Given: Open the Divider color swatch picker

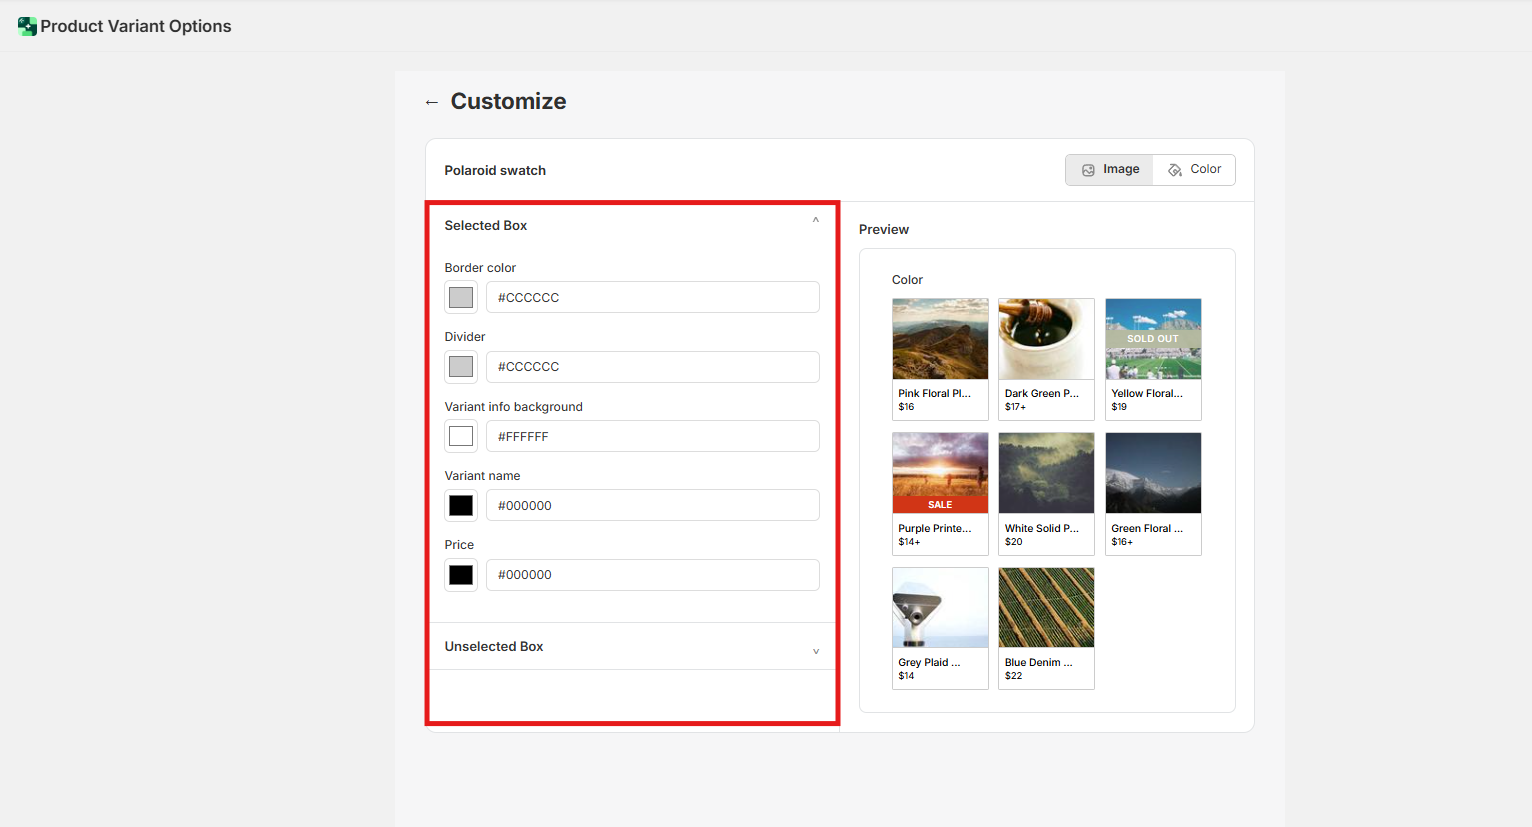Looking at the screenshot, I should click(x=461, y=367).
